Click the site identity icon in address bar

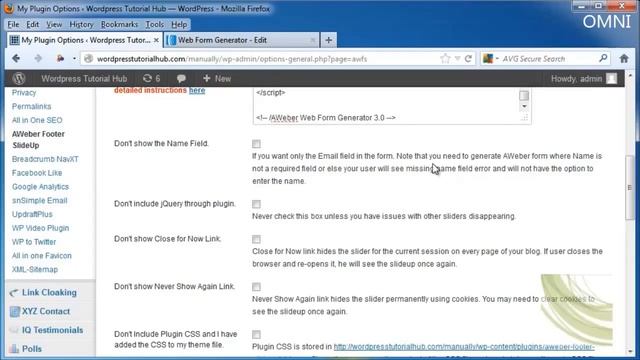pyautogui.click(x=89, y=59)
